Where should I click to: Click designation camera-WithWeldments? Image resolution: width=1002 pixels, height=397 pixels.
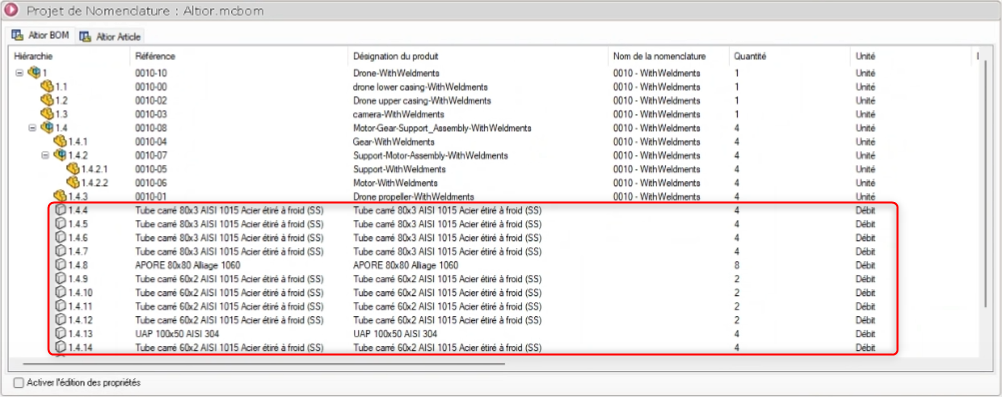click(398, 114)
